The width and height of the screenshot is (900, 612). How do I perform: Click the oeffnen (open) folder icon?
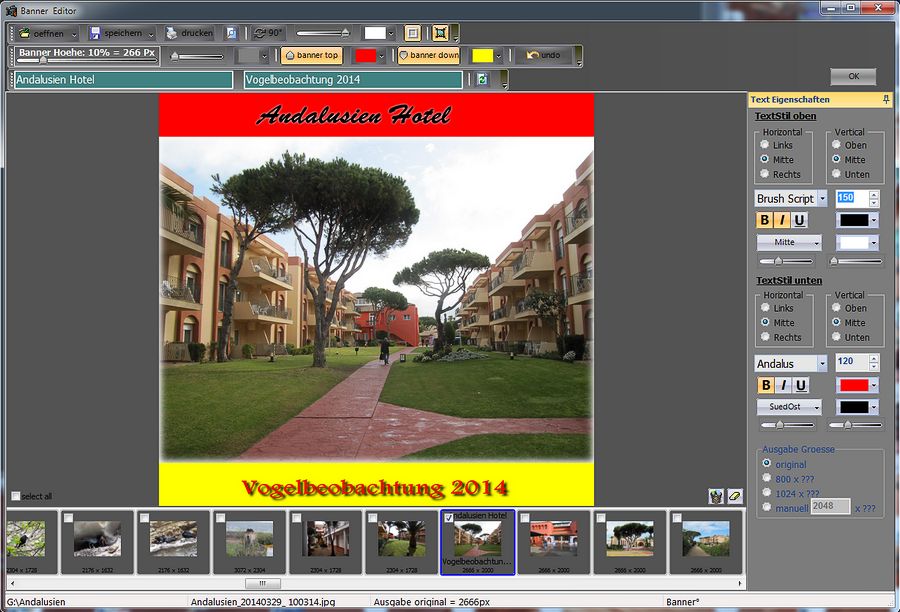pos(25,33)
